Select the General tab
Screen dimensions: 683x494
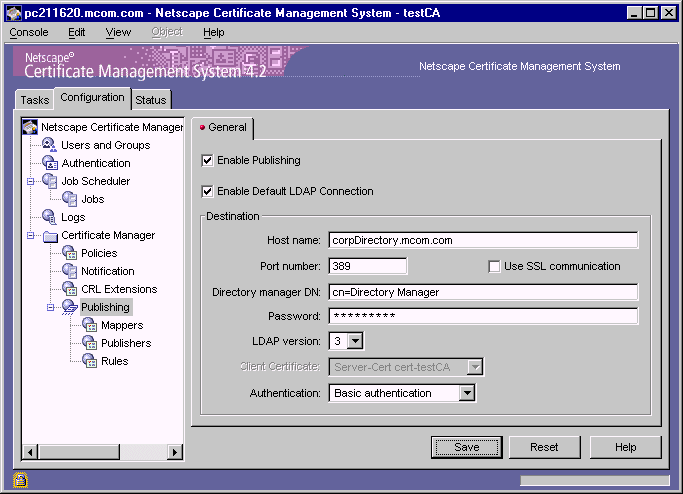(x=223, y=128)
